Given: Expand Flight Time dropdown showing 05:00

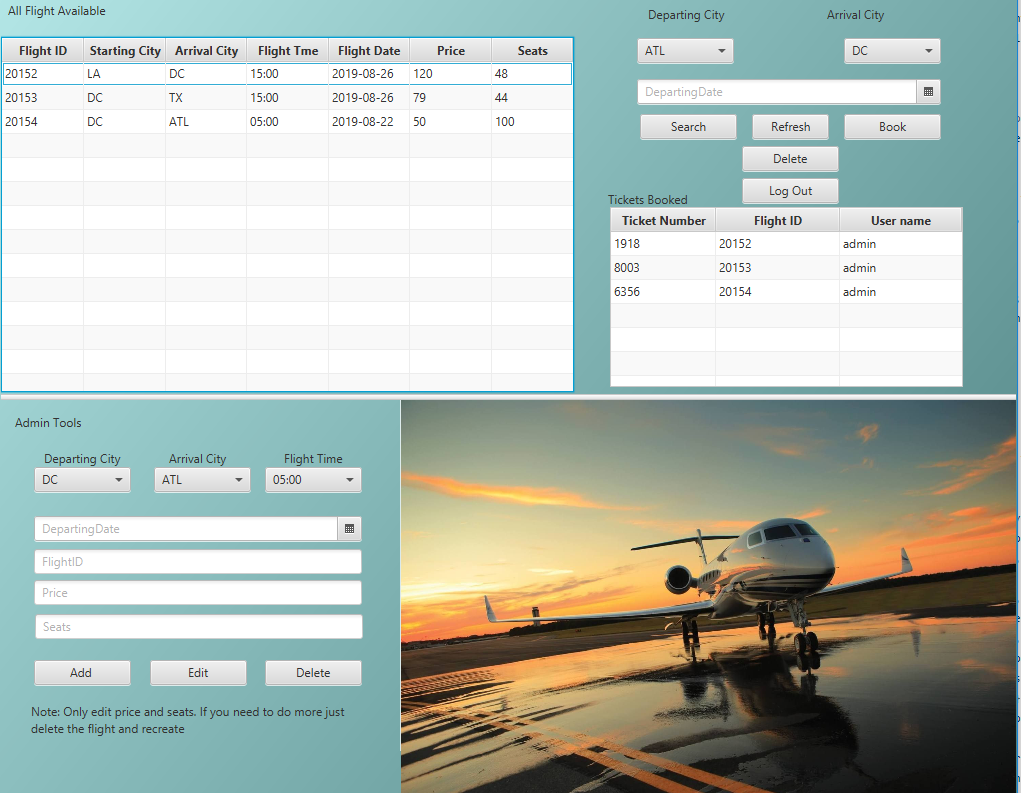Looking at the screenshot, I should point(313,480).
